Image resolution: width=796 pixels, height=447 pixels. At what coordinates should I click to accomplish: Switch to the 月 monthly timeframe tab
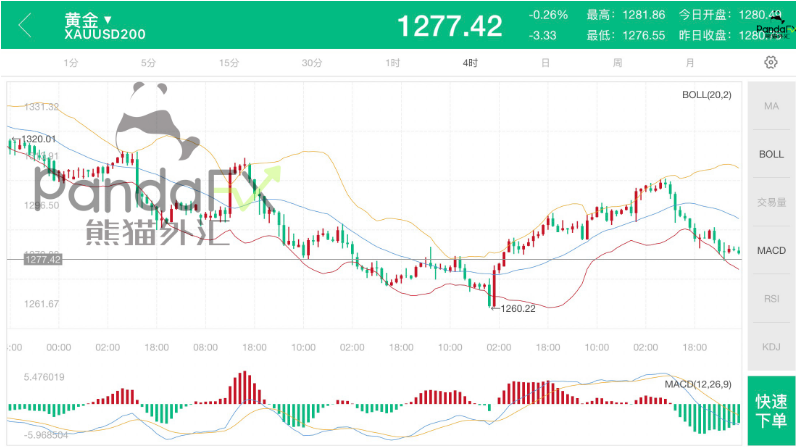(690, 63)
